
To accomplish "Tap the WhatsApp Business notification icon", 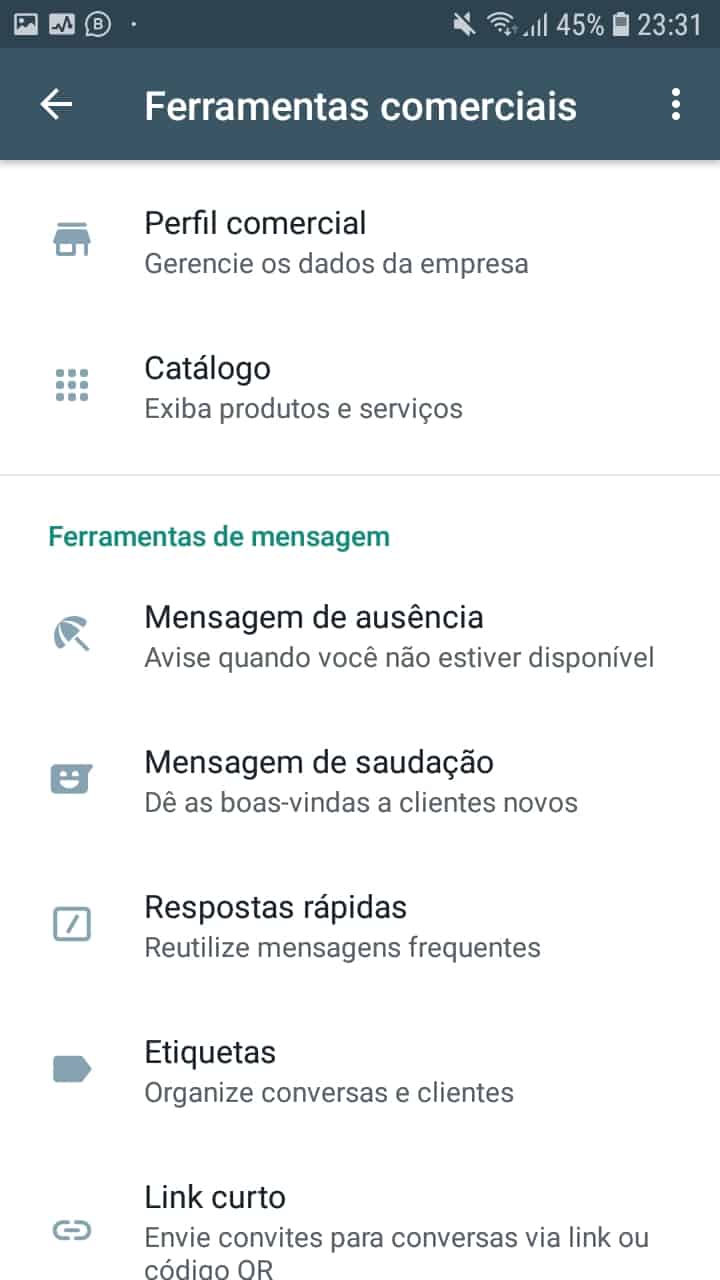I will tap(98, 24).
